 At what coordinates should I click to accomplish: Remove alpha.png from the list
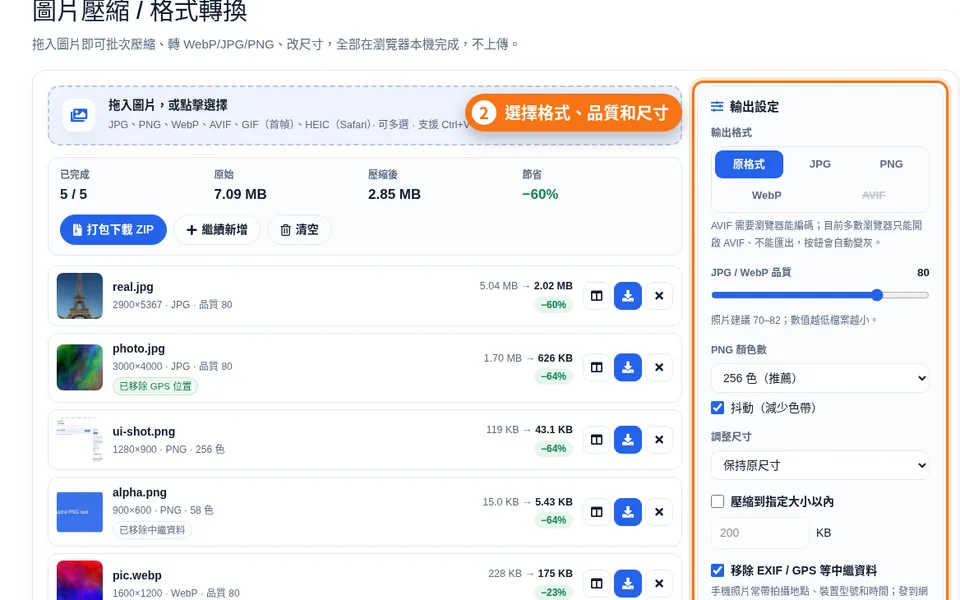(659, 512)
